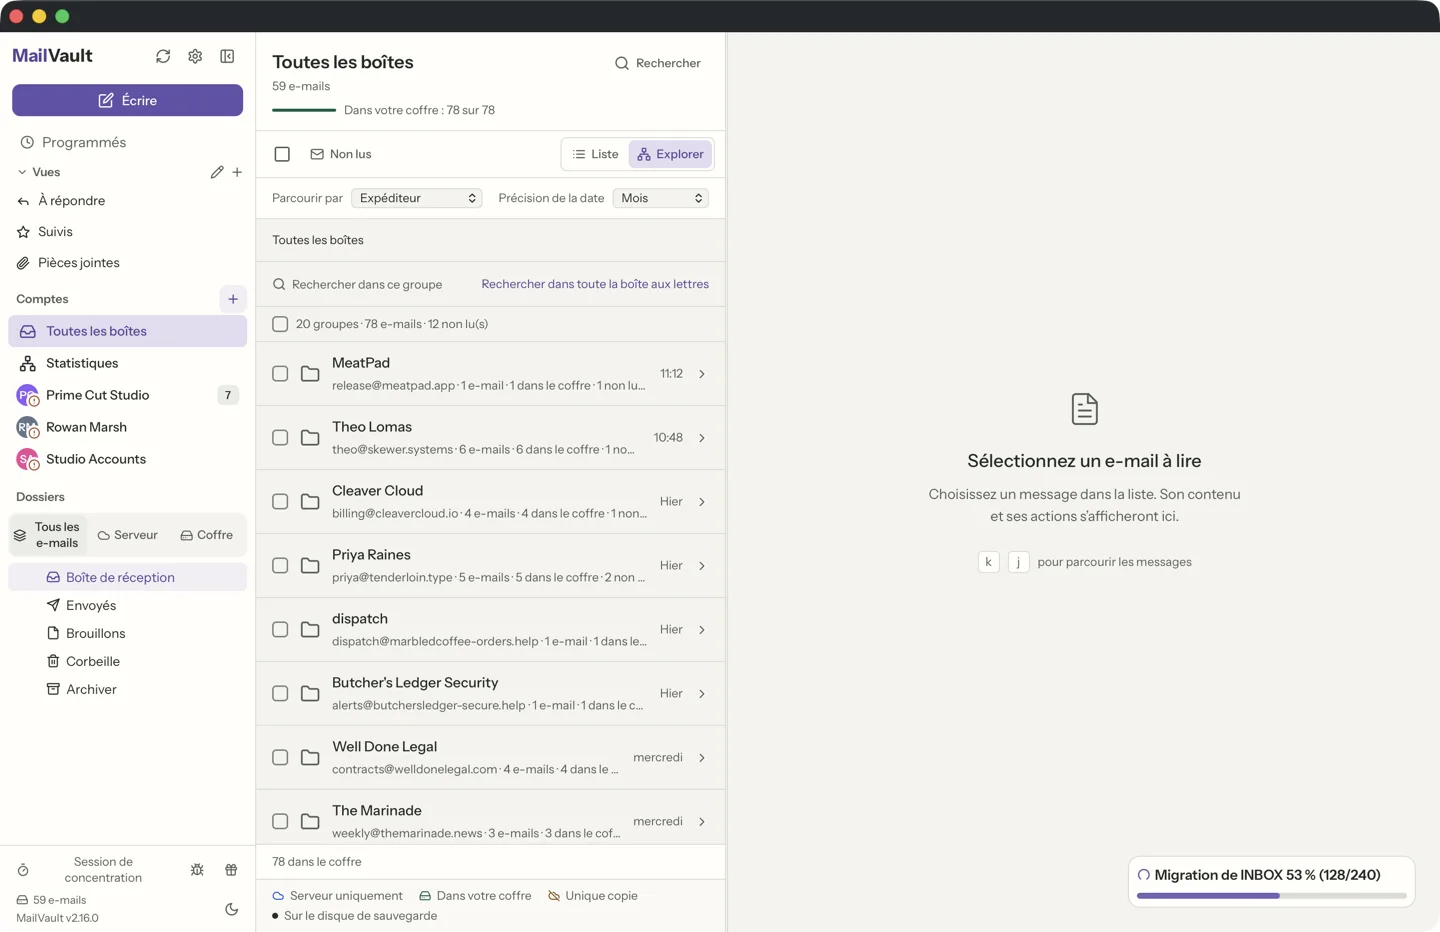Tick the Well Done Legal checkbox
The width and height of the screenshot is (1440, 932).
click(280, 758)
